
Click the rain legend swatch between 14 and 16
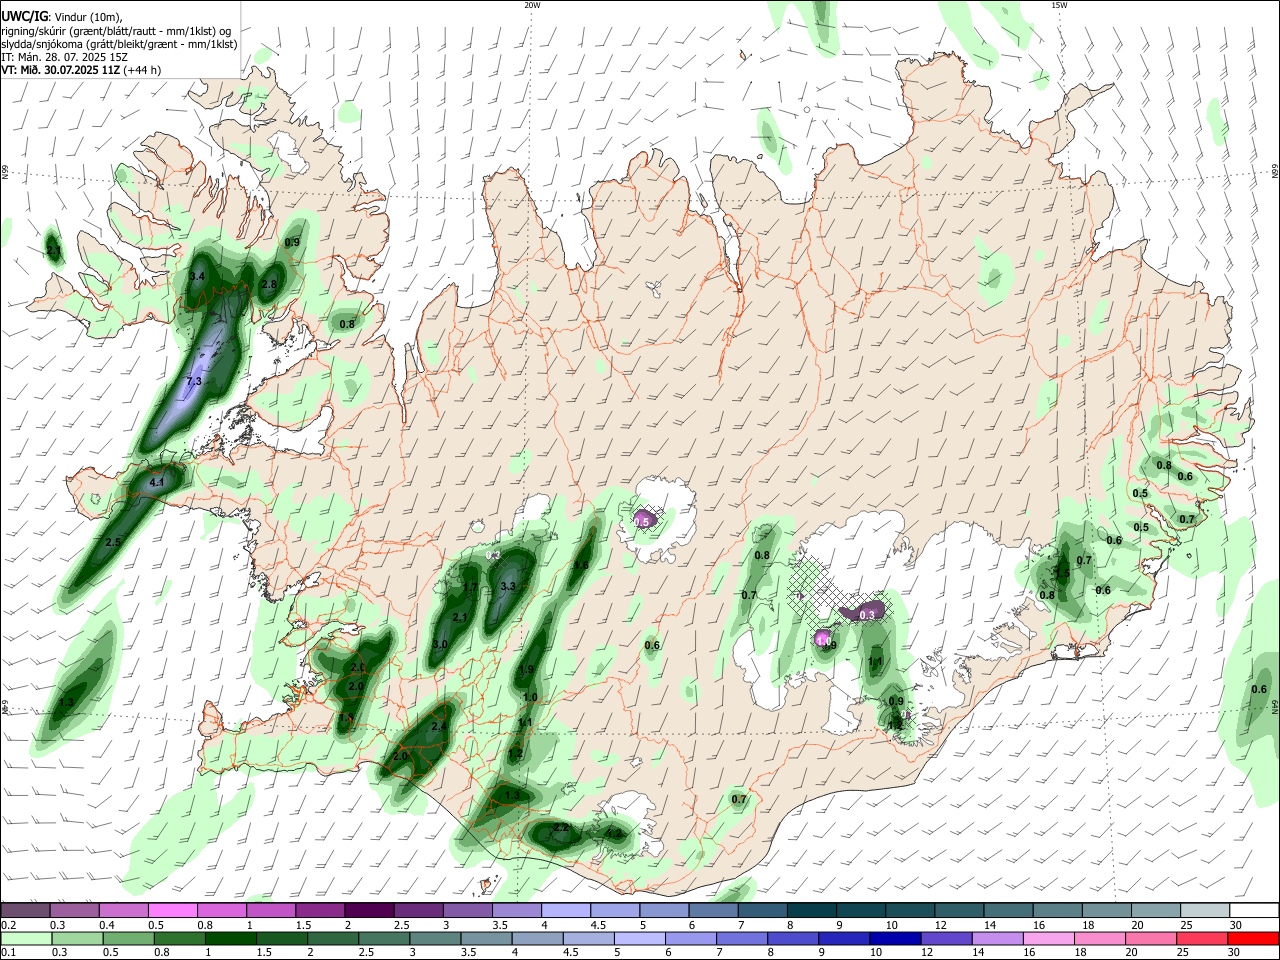[997, 938]
